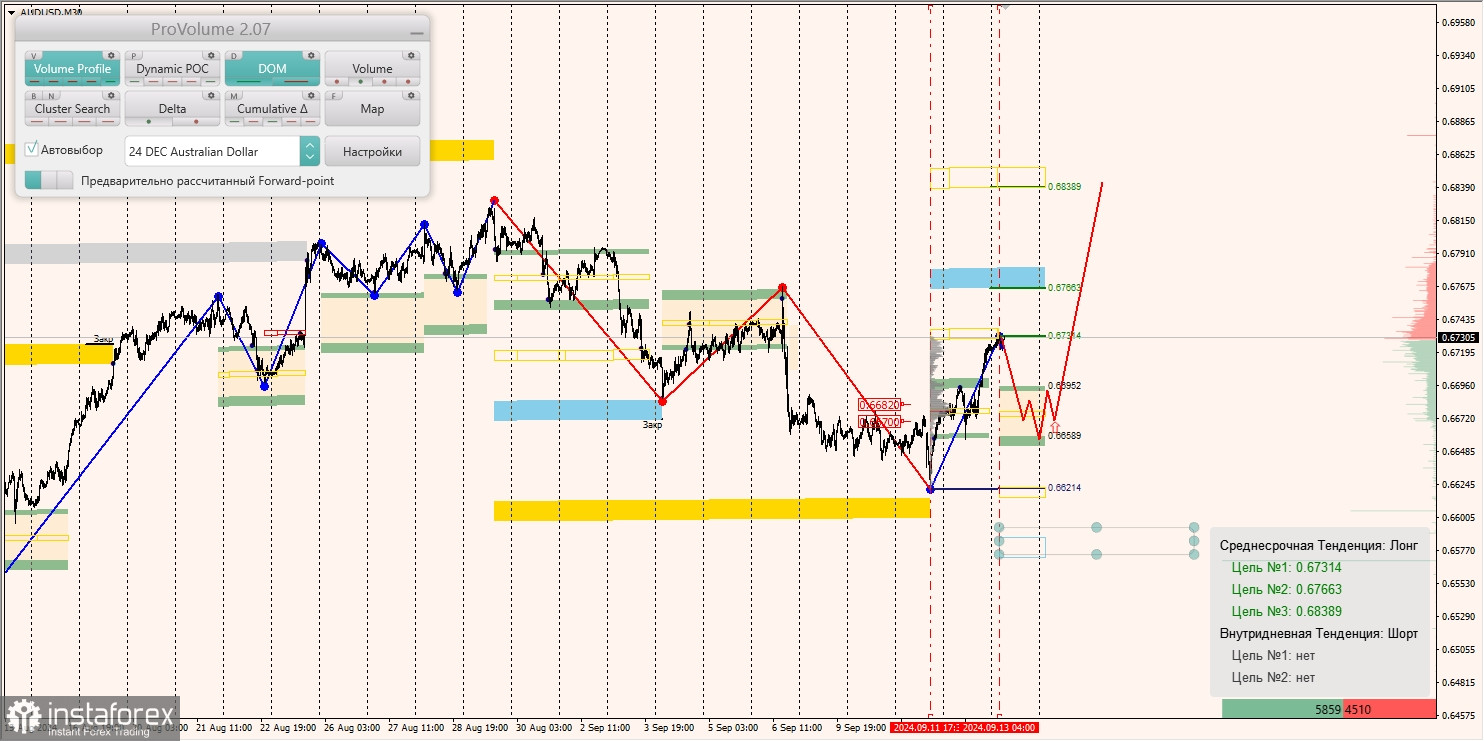Click the Цель №3: 0.68389 line
Screen dimensions: 1484x741
(x=1286, y=611)
